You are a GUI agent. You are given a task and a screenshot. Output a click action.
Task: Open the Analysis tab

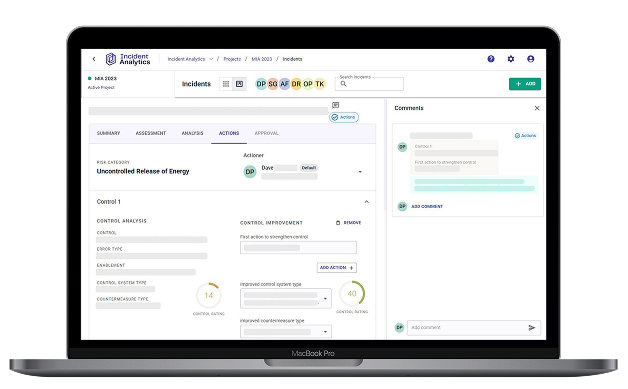click(192, 133)
